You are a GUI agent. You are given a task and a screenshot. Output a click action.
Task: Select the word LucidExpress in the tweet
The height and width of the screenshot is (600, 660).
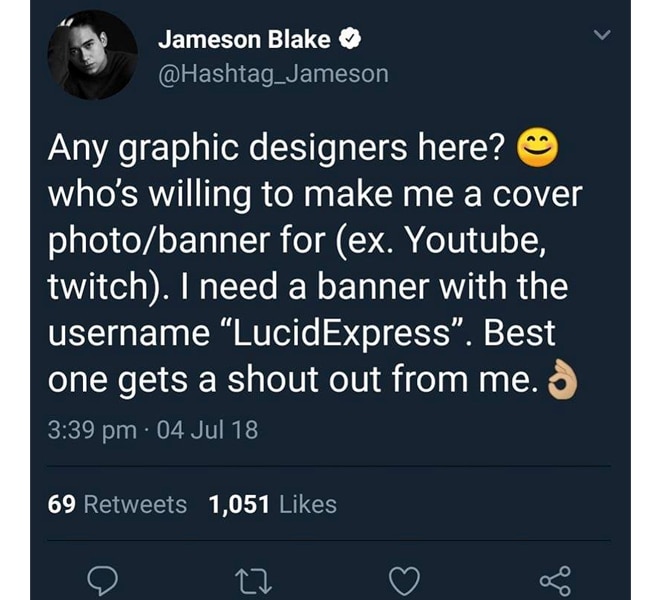tap(342, 333)
